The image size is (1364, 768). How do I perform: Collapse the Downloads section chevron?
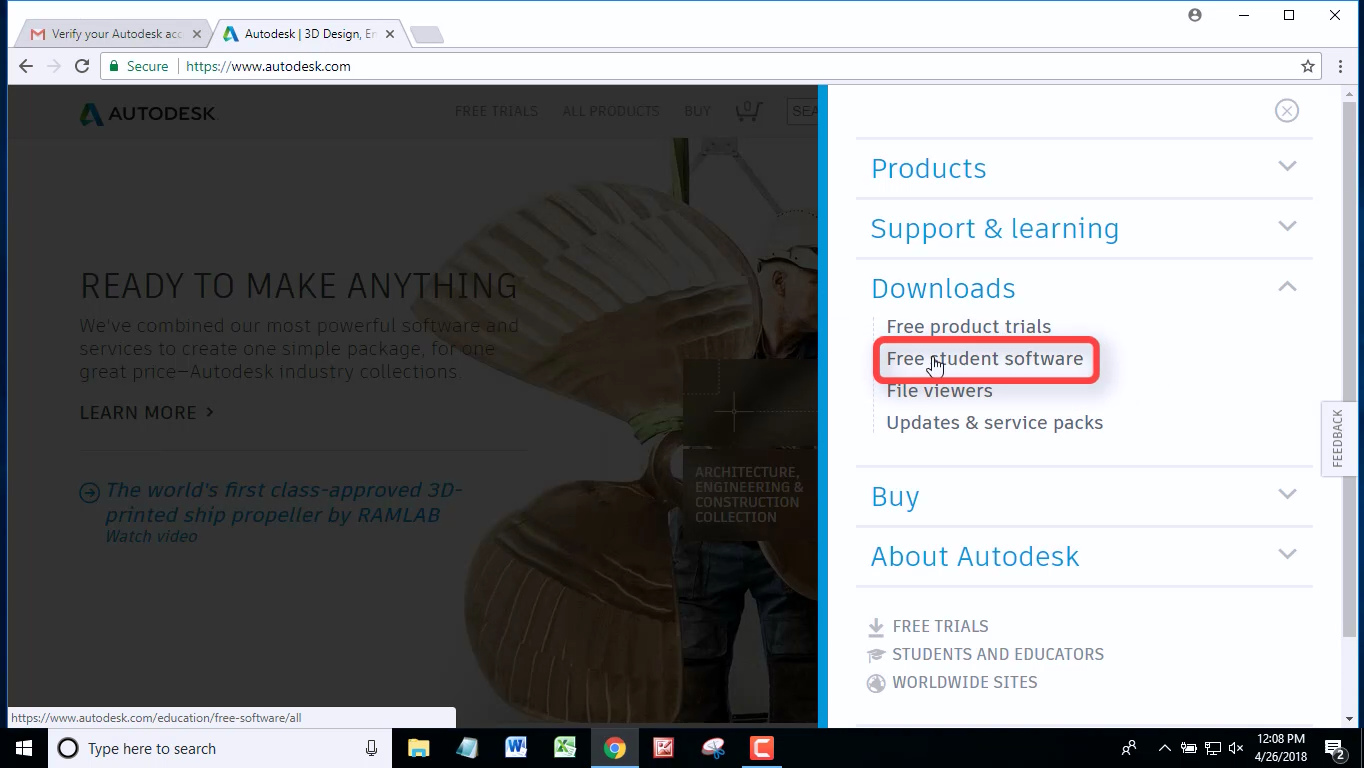tap(1287, 286)
